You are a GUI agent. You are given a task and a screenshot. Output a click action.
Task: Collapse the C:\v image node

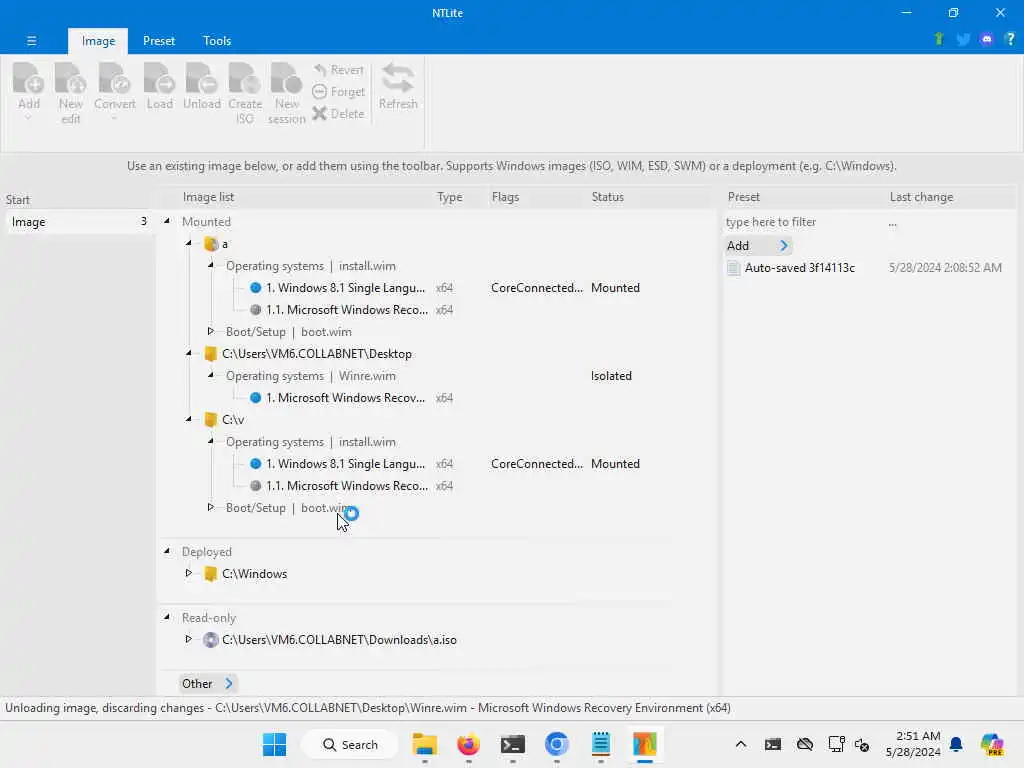point(189,419)
